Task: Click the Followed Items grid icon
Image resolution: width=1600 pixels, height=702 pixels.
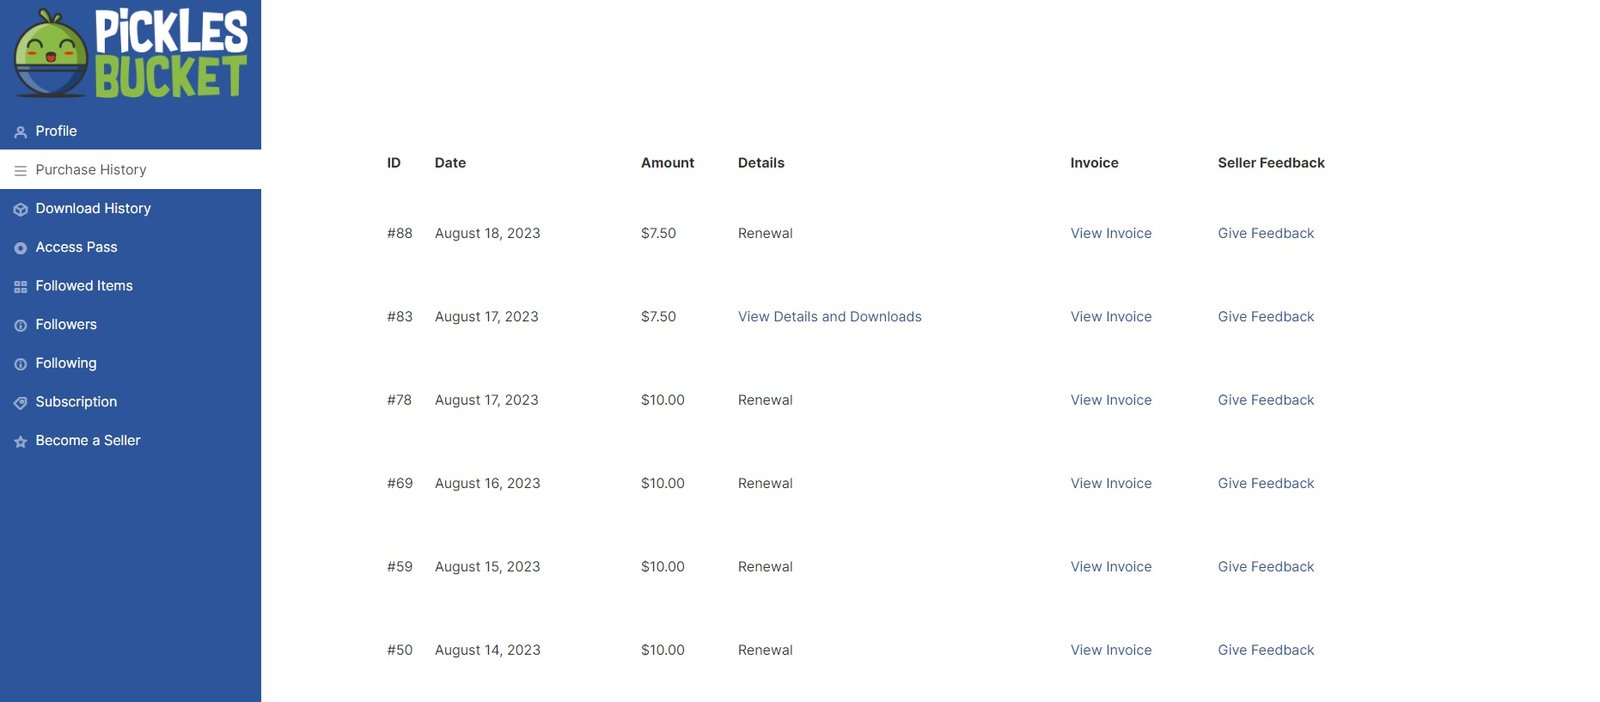Action: tap(20, 287)
